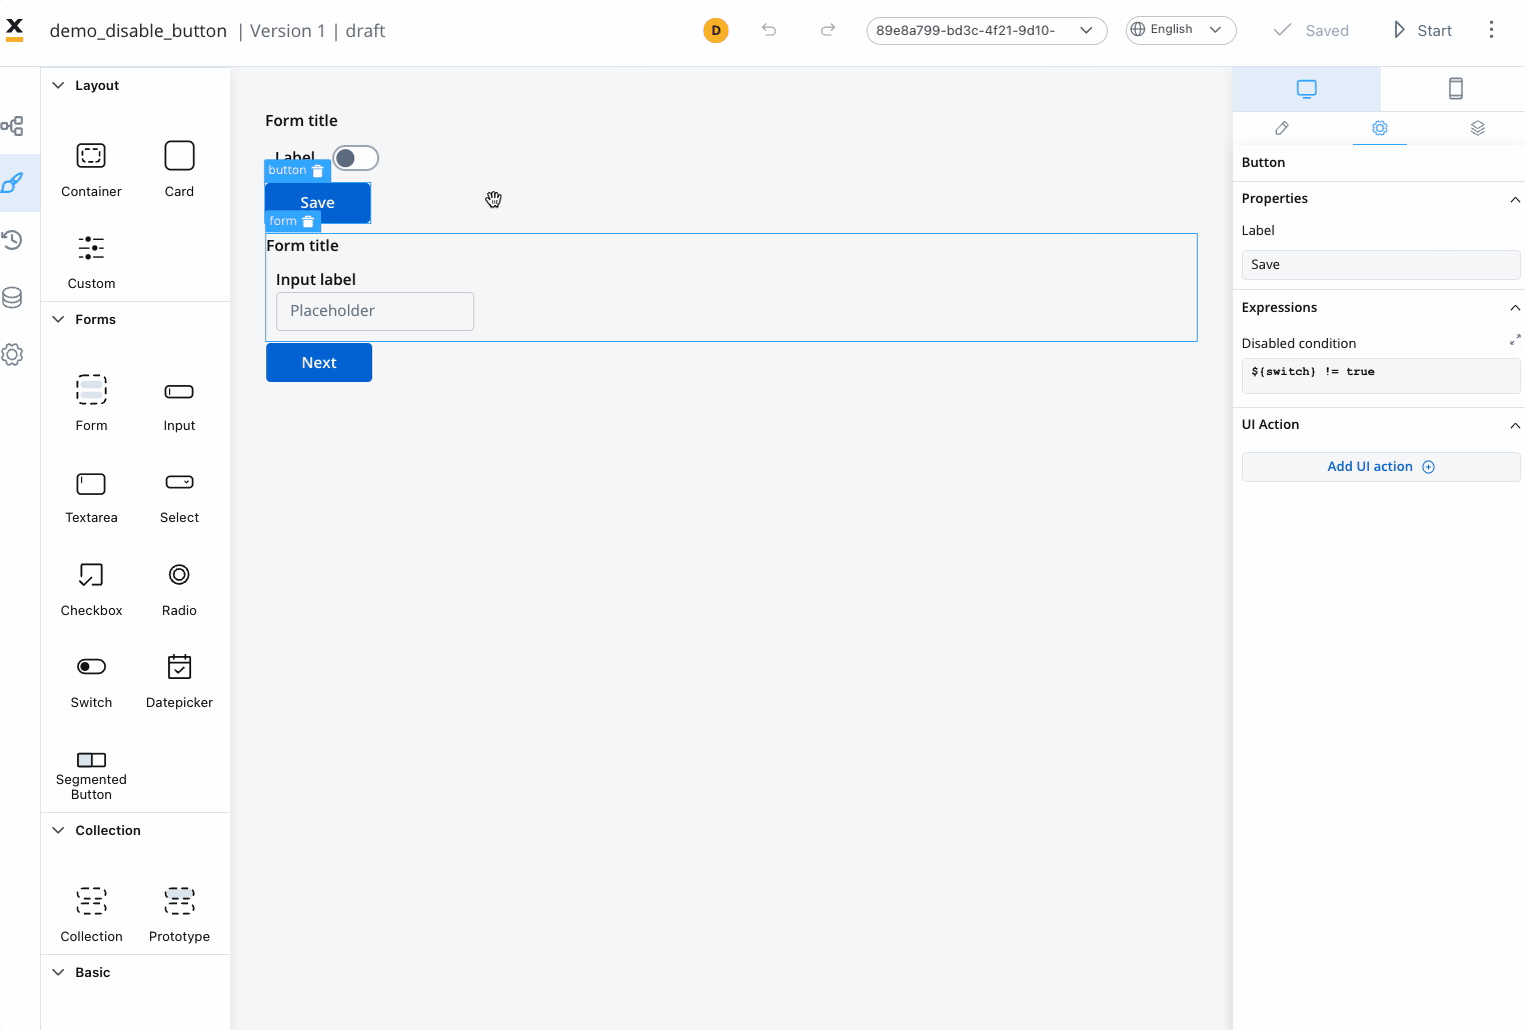Select the UI designer brush sidebar icon
This screenshot has width=1525, height=1030.
click(12, 183)
